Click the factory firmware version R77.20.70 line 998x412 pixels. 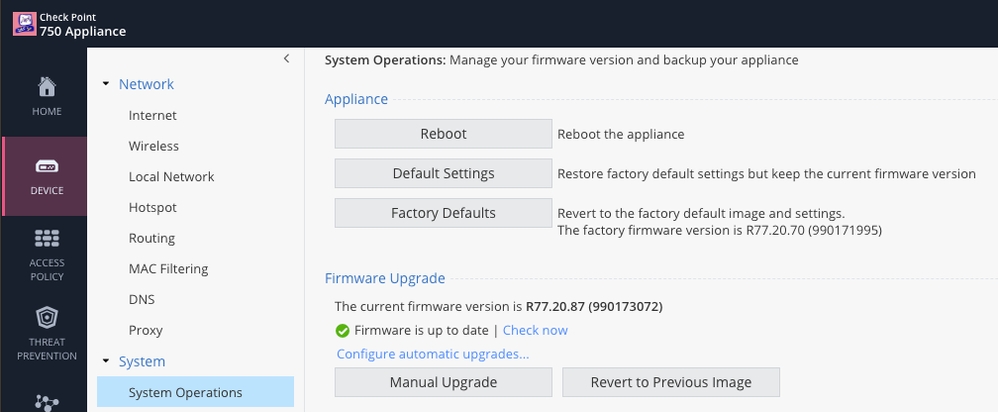point(719,231)
